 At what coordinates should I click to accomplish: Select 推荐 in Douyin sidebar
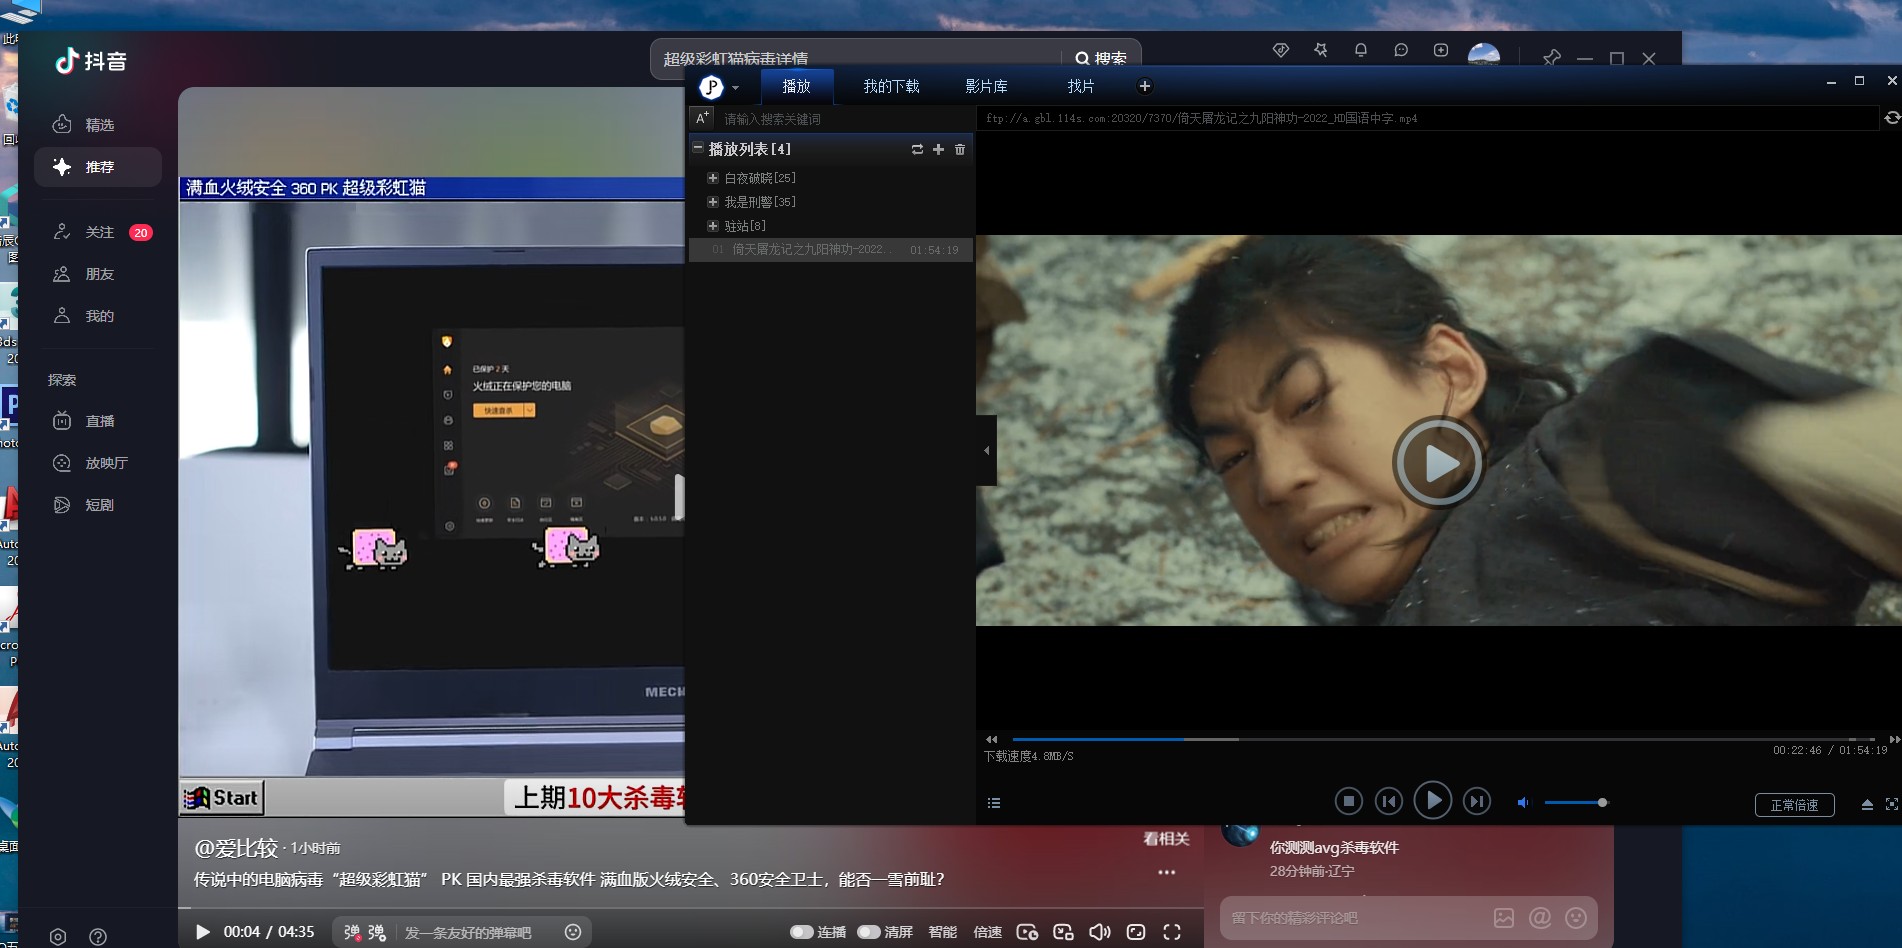[98, 167]
